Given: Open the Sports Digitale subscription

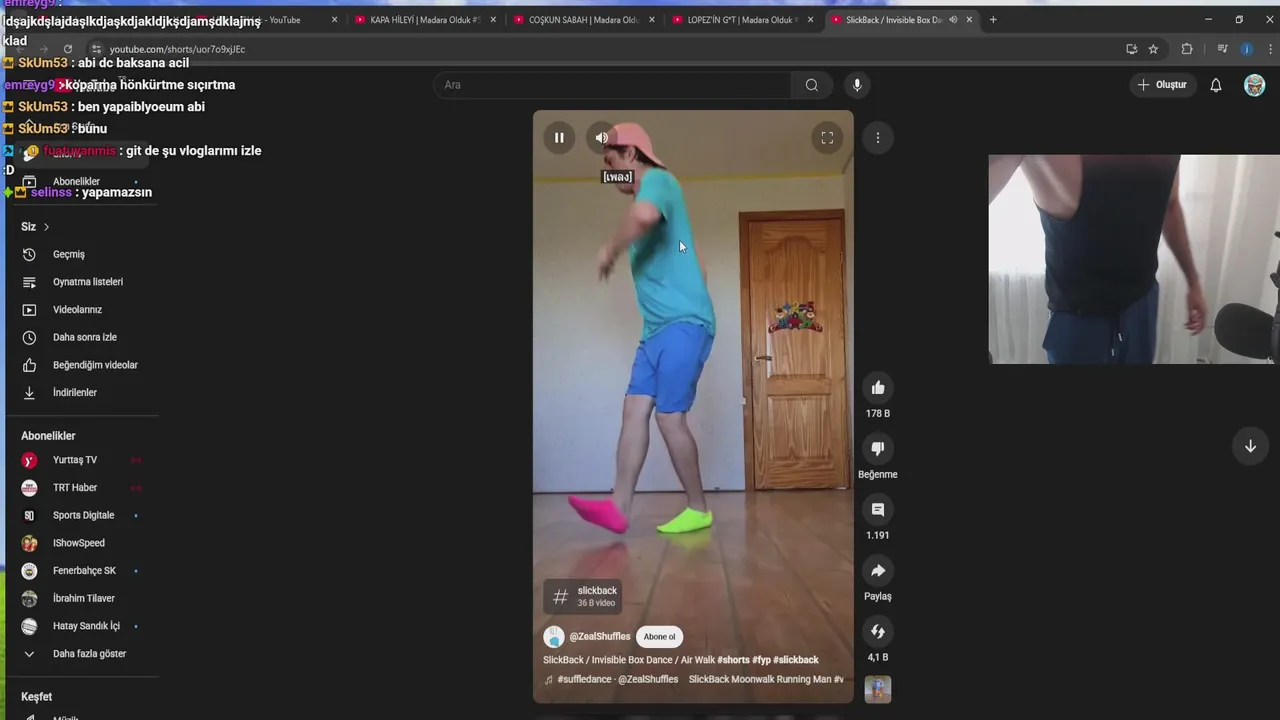Looking at the screenshot, I should 82,515.
